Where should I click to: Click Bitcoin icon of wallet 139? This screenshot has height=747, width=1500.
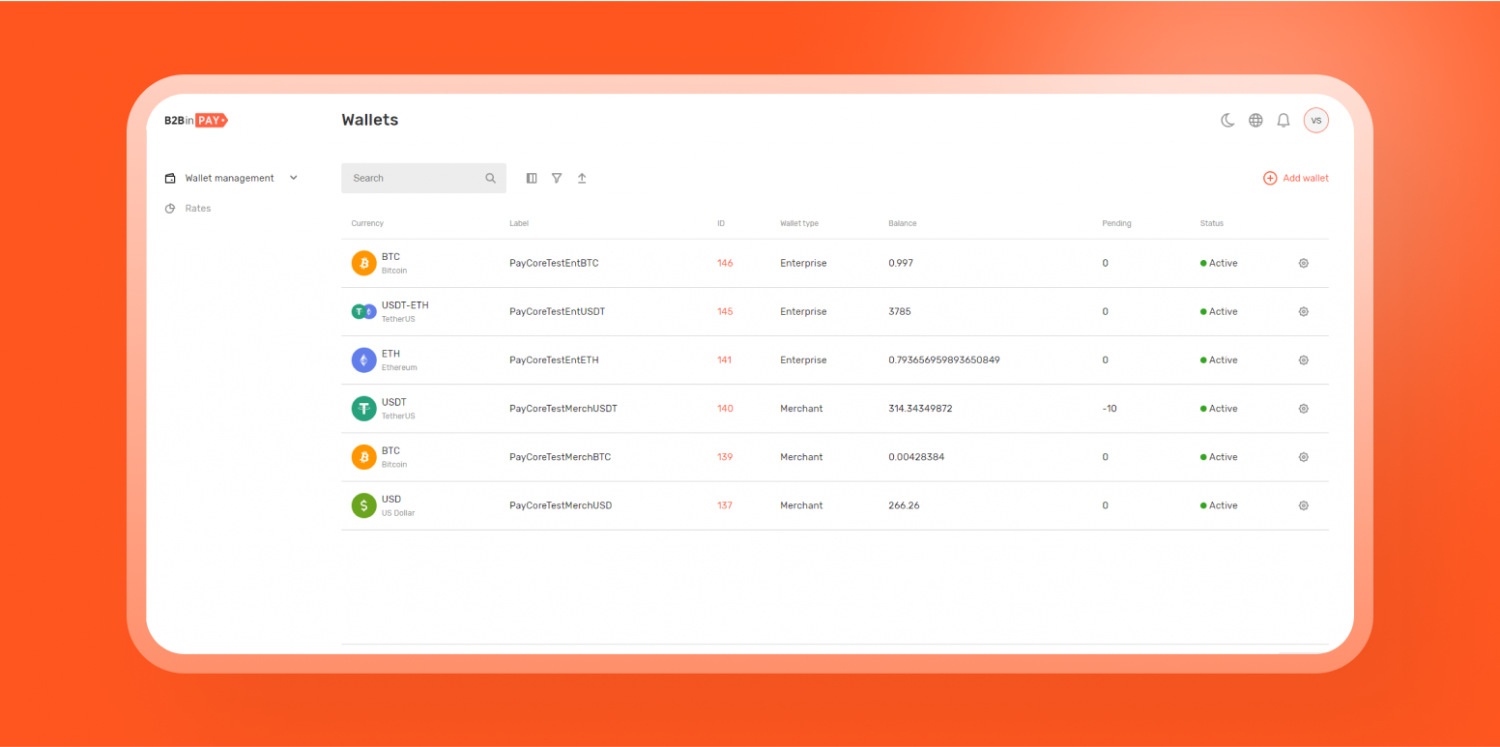364,457
